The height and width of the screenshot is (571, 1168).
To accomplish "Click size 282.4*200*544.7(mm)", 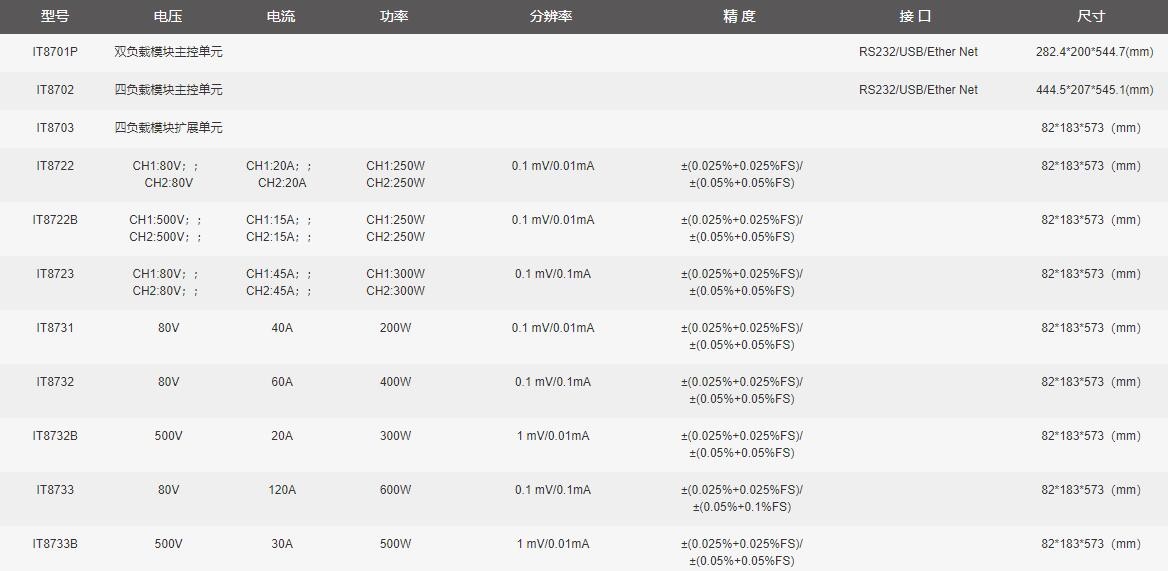I will pyautogui.click(x=1094, y=52).
